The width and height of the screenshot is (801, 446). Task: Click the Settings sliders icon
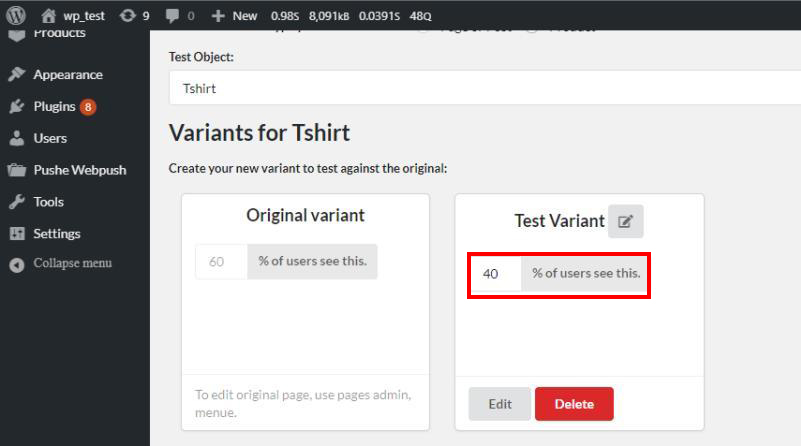tap(17, 233)
